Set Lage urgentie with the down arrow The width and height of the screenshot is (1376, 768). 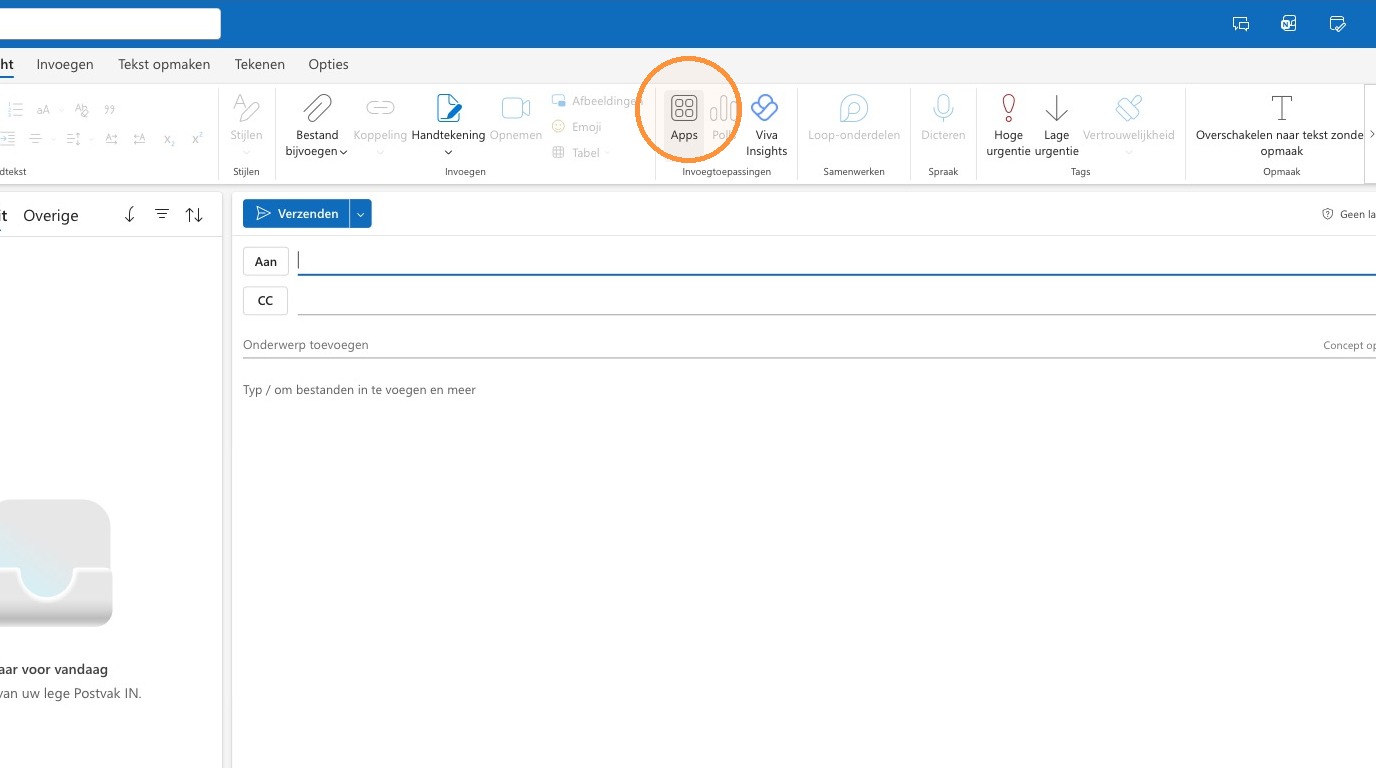pos(1056,107)
